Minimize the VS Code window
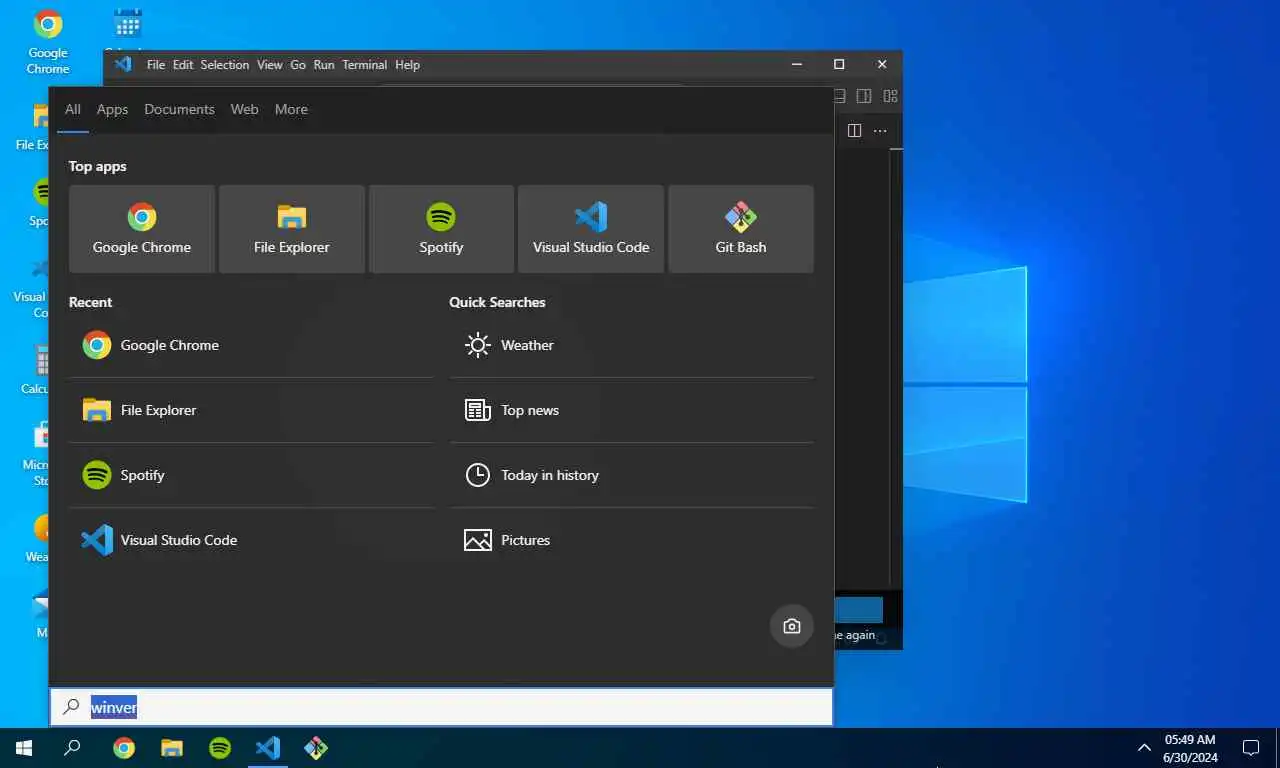The width and height of the screenshot is (1280, 768). point(797,64)
